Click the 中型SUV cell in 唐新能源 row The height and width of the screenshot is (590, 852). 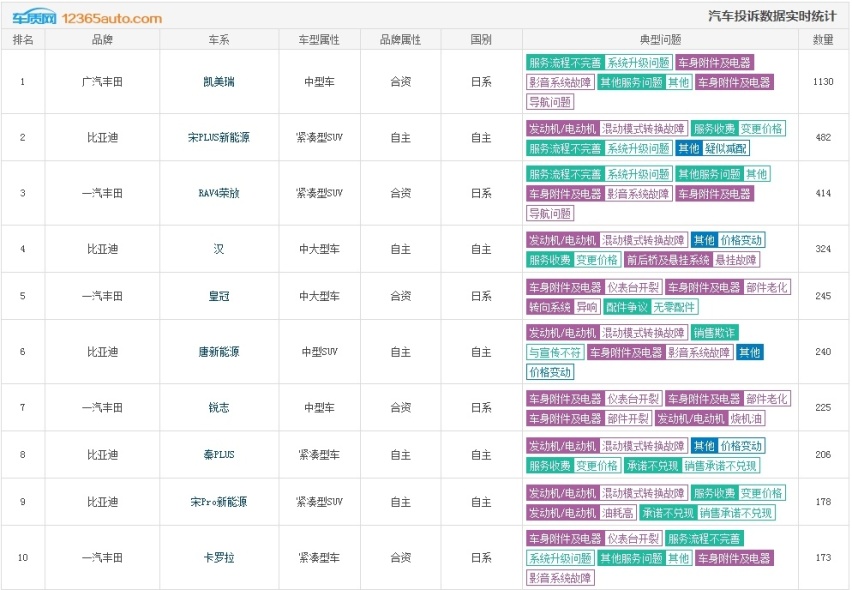click(x=320, y=352)
